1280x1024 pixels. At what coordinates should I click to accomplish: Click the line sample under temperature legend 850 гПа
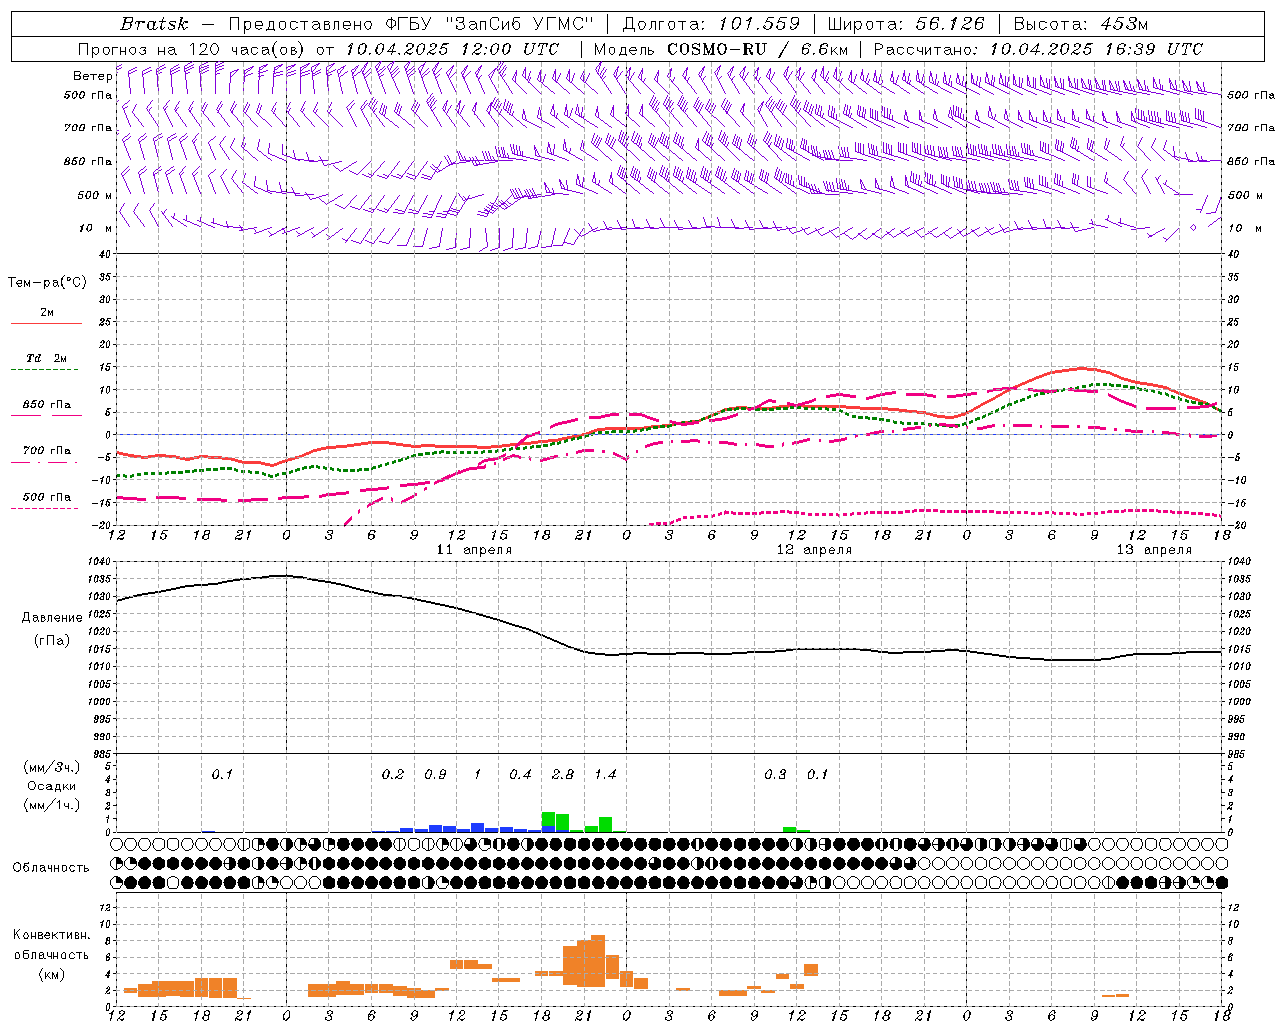click(46, 416)
